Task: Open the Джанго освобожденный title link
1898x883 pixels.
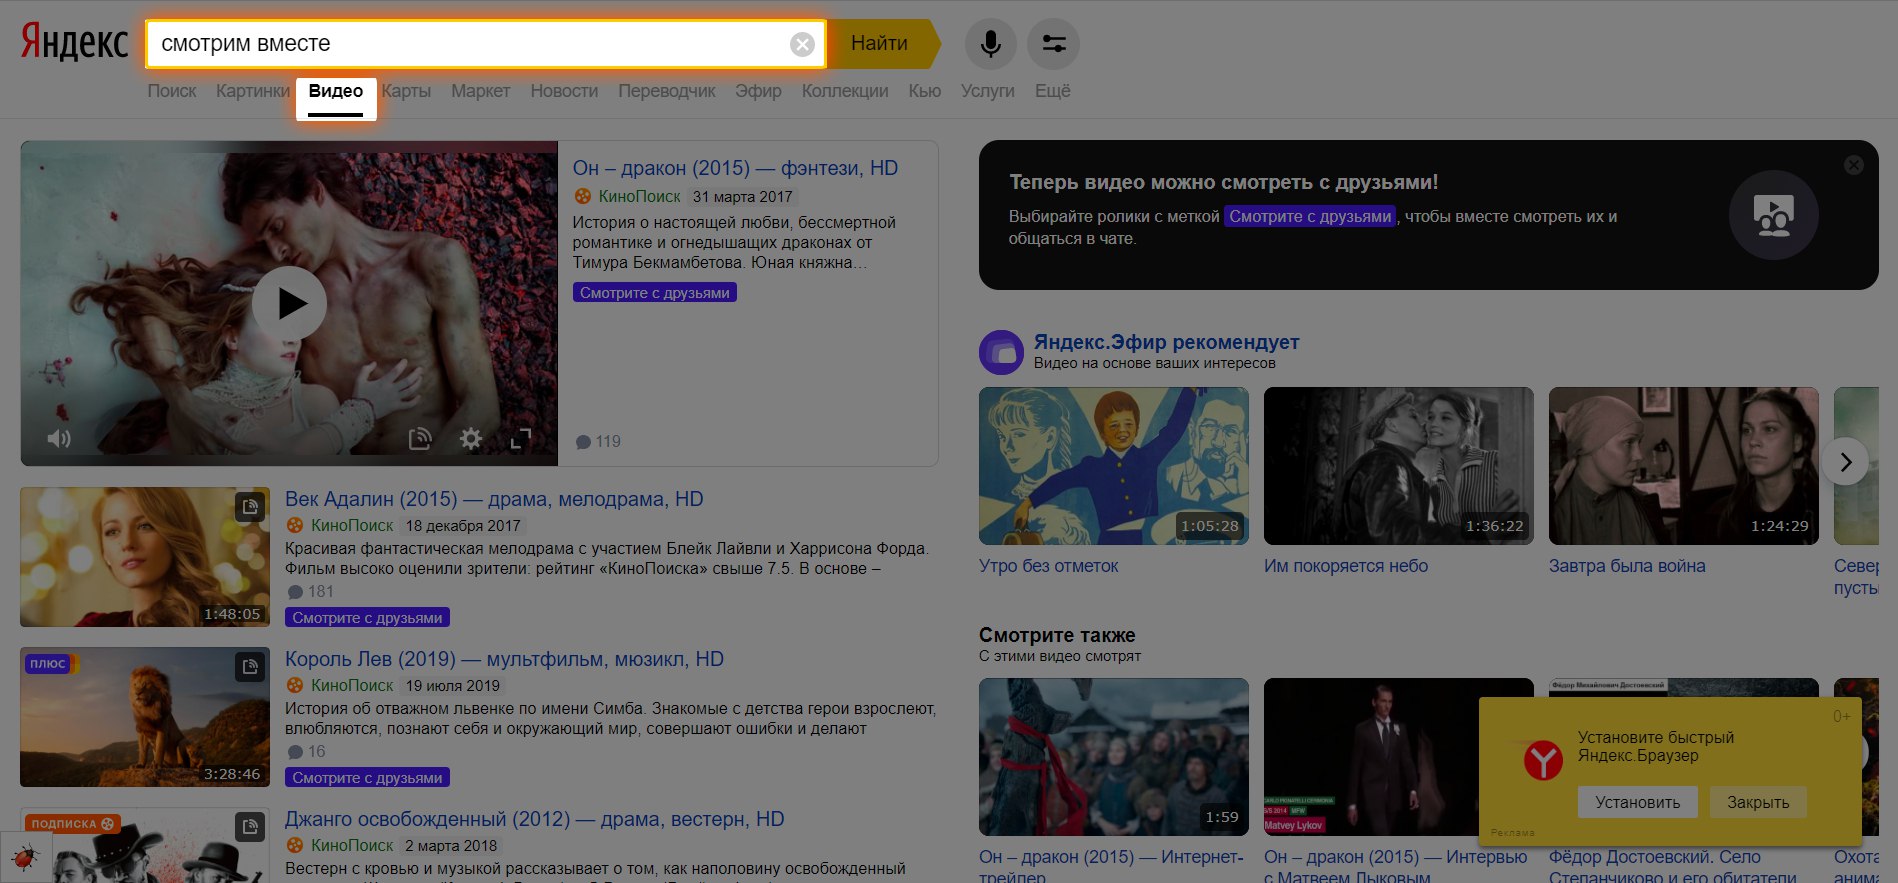Action: (x=534, y=819)
